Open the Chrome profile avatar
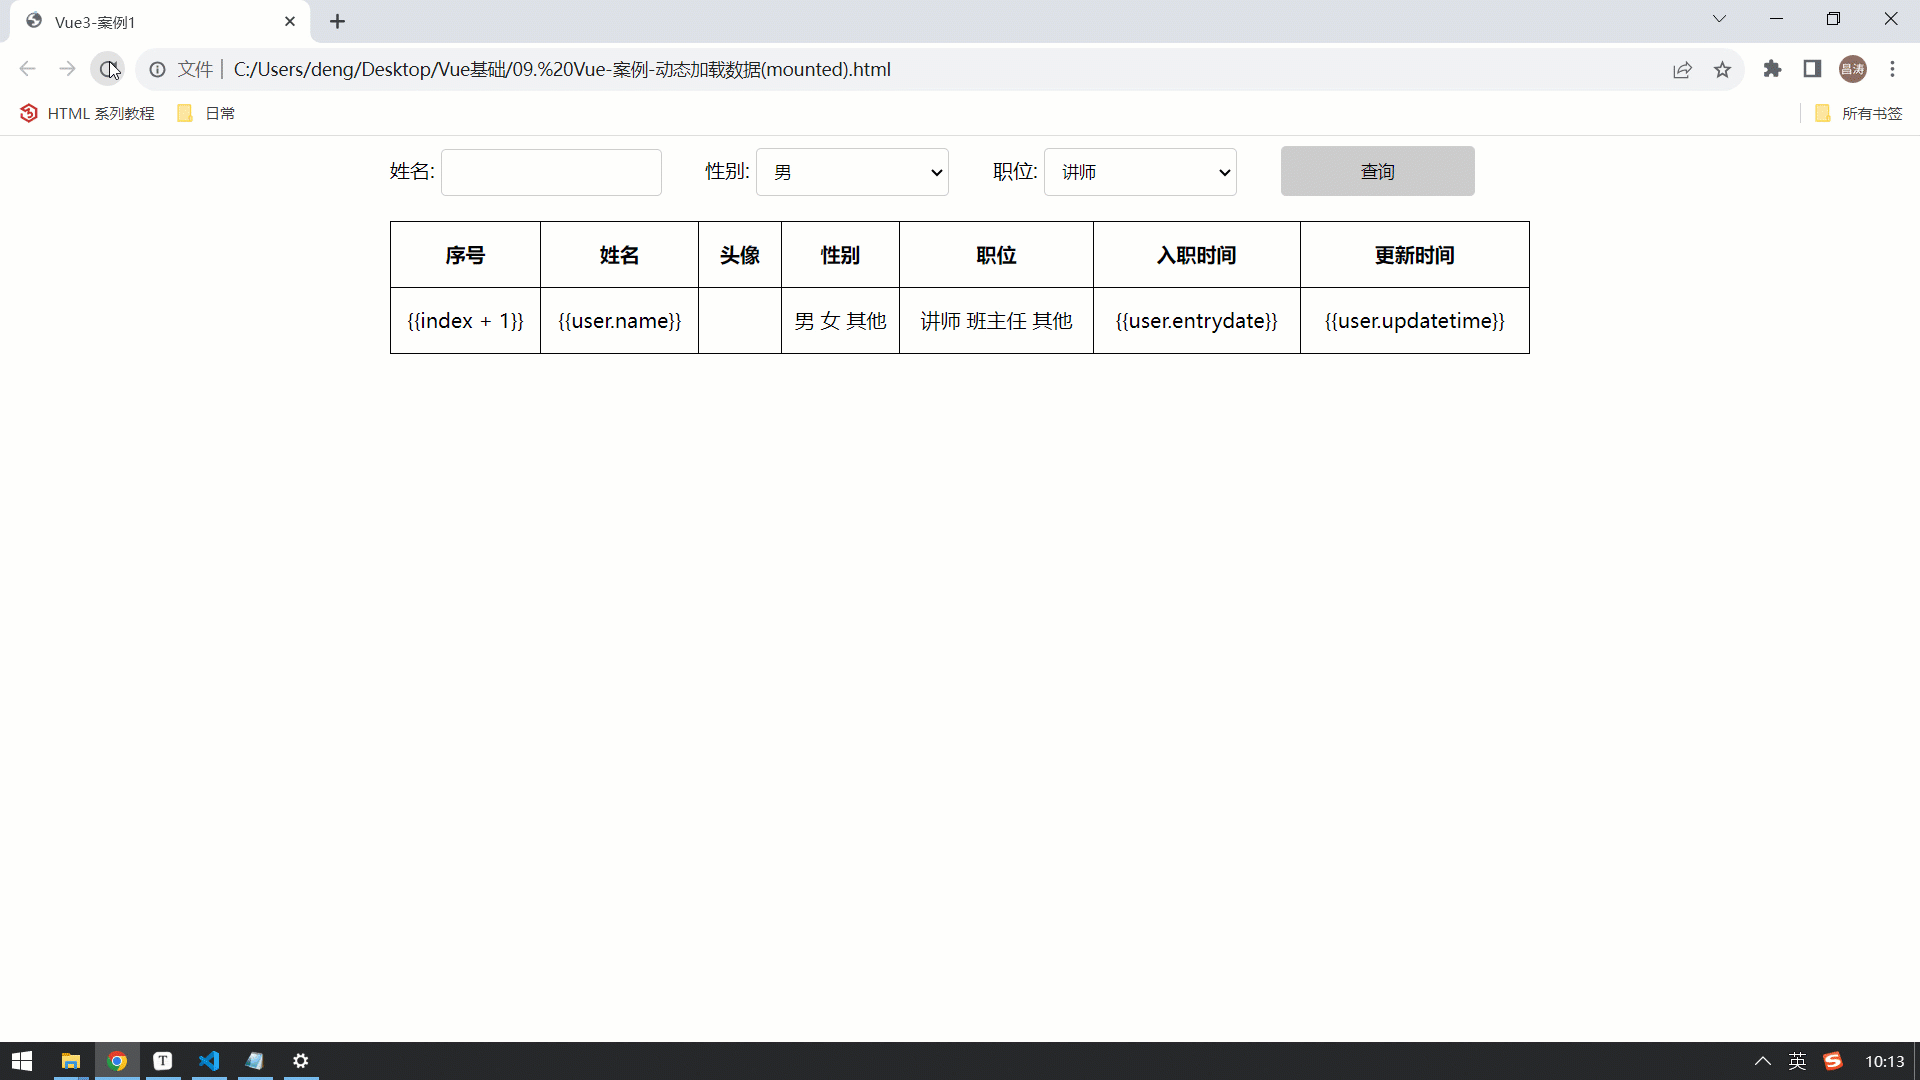This screenshot has width=1920, height=1080. click(1853, 69)
